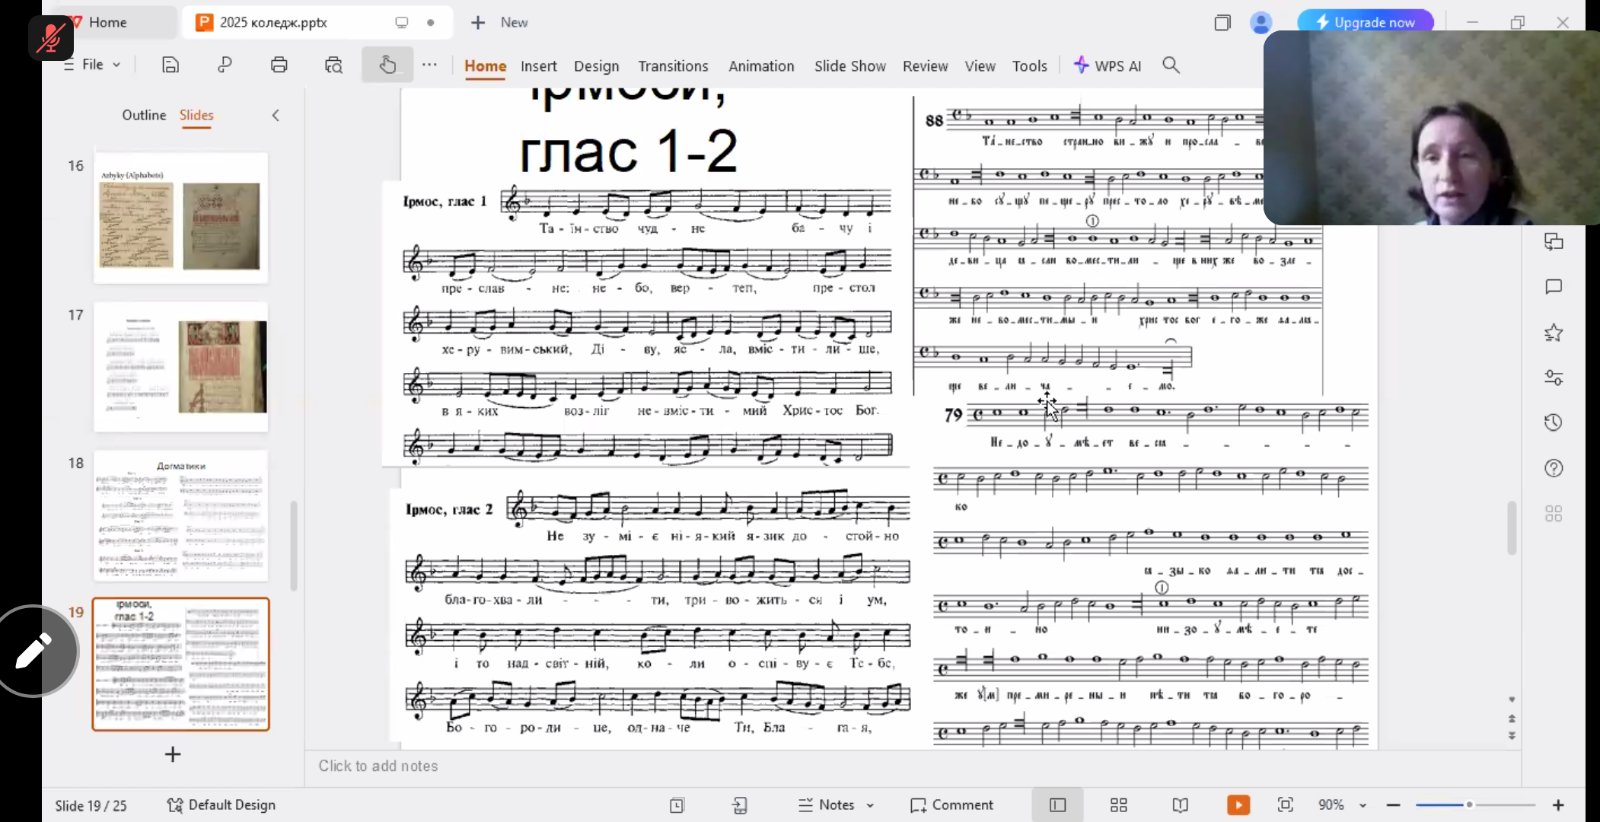Switch to the Design ribbon tab
Screen dimensions: 1600x822
coord(596,66)
